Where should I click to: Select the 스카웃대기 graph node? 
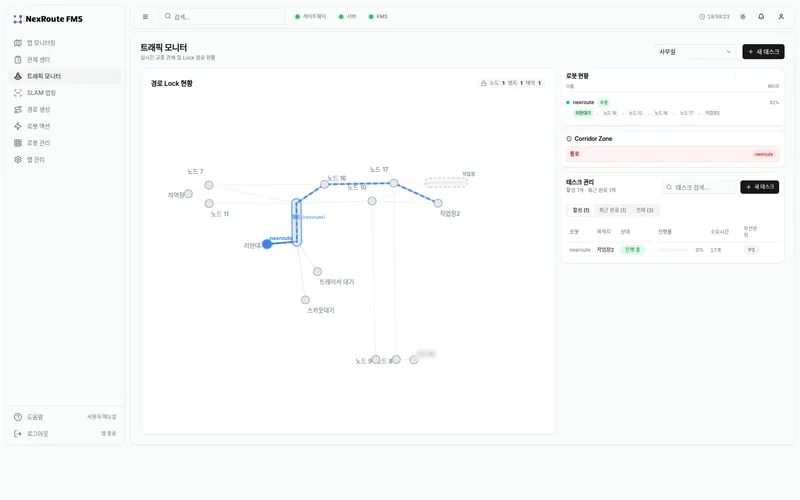tap(305, 300)
